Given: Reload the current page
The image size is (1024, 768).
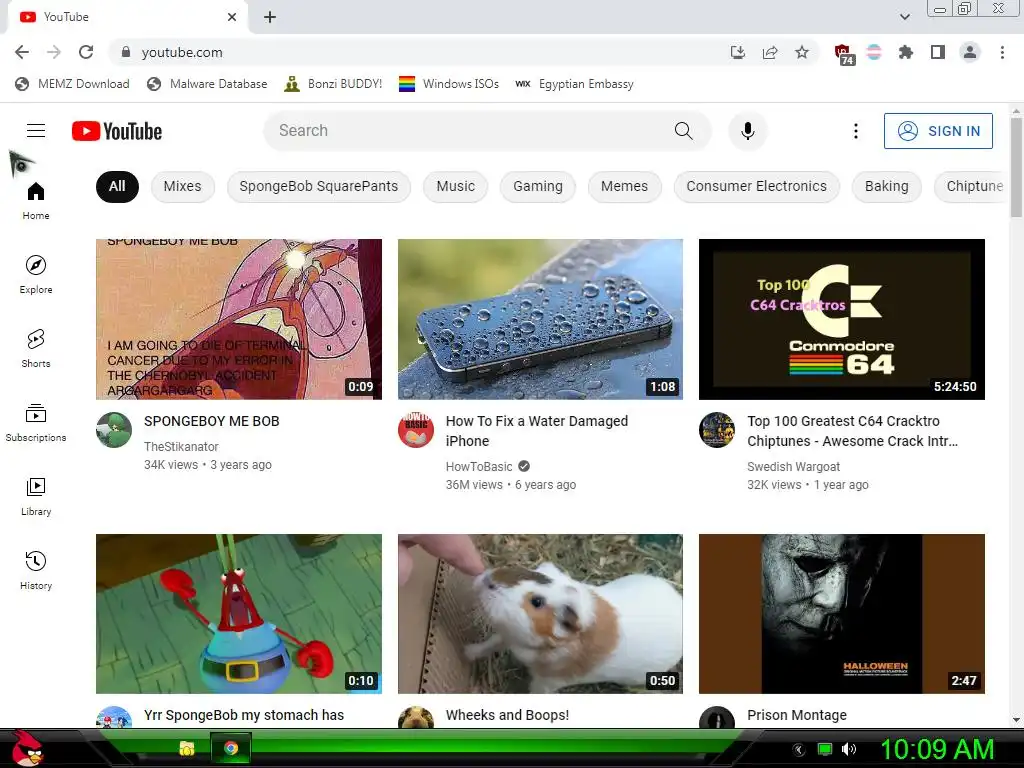Looking at the screenshot, I should coord(86,52).
